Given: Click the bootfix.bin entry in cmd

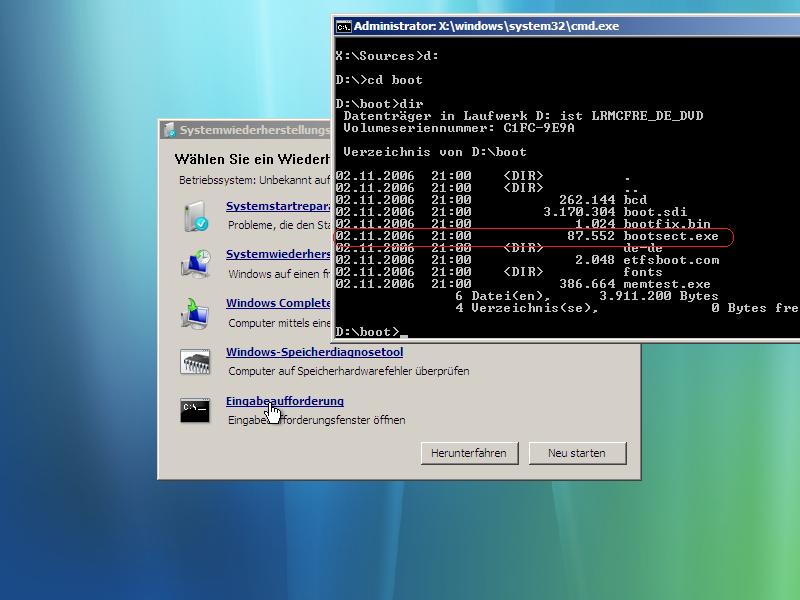Looking at the screenshot, I should click(x=523, y=224).
